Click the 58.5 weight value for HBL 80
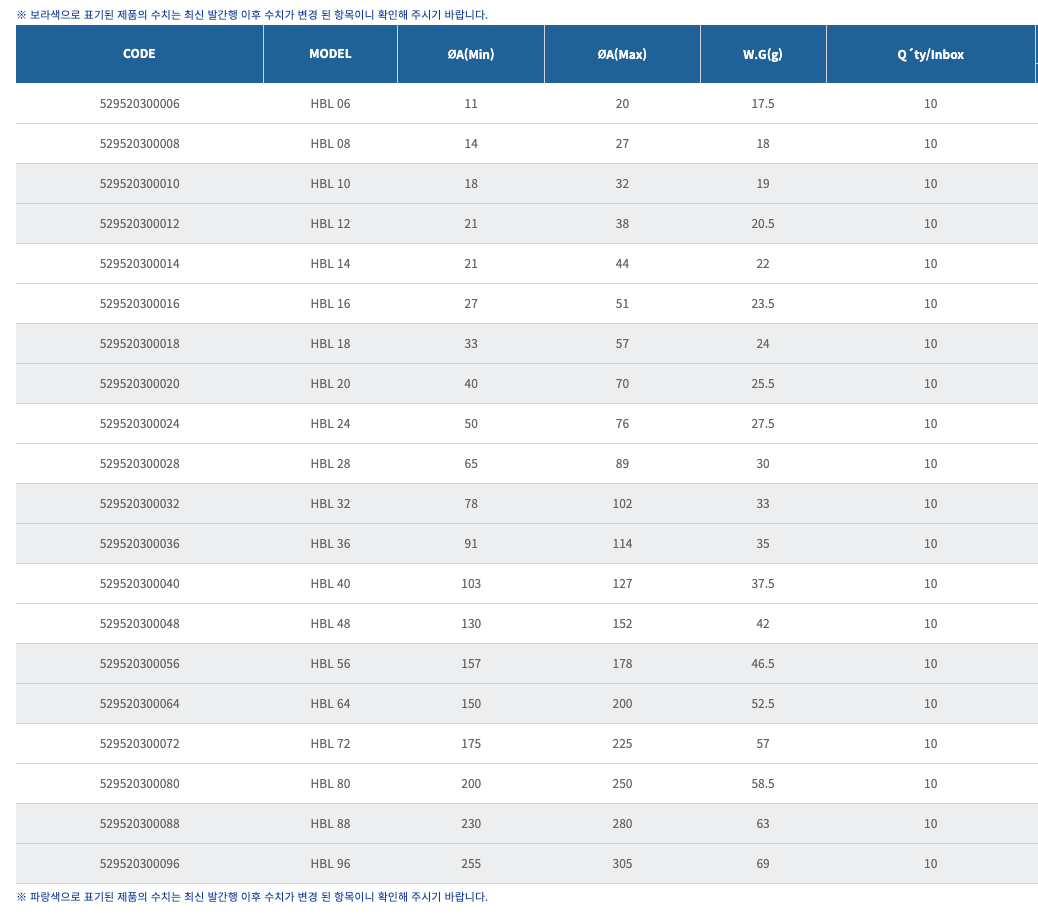1038x916 pixels. 762,784
